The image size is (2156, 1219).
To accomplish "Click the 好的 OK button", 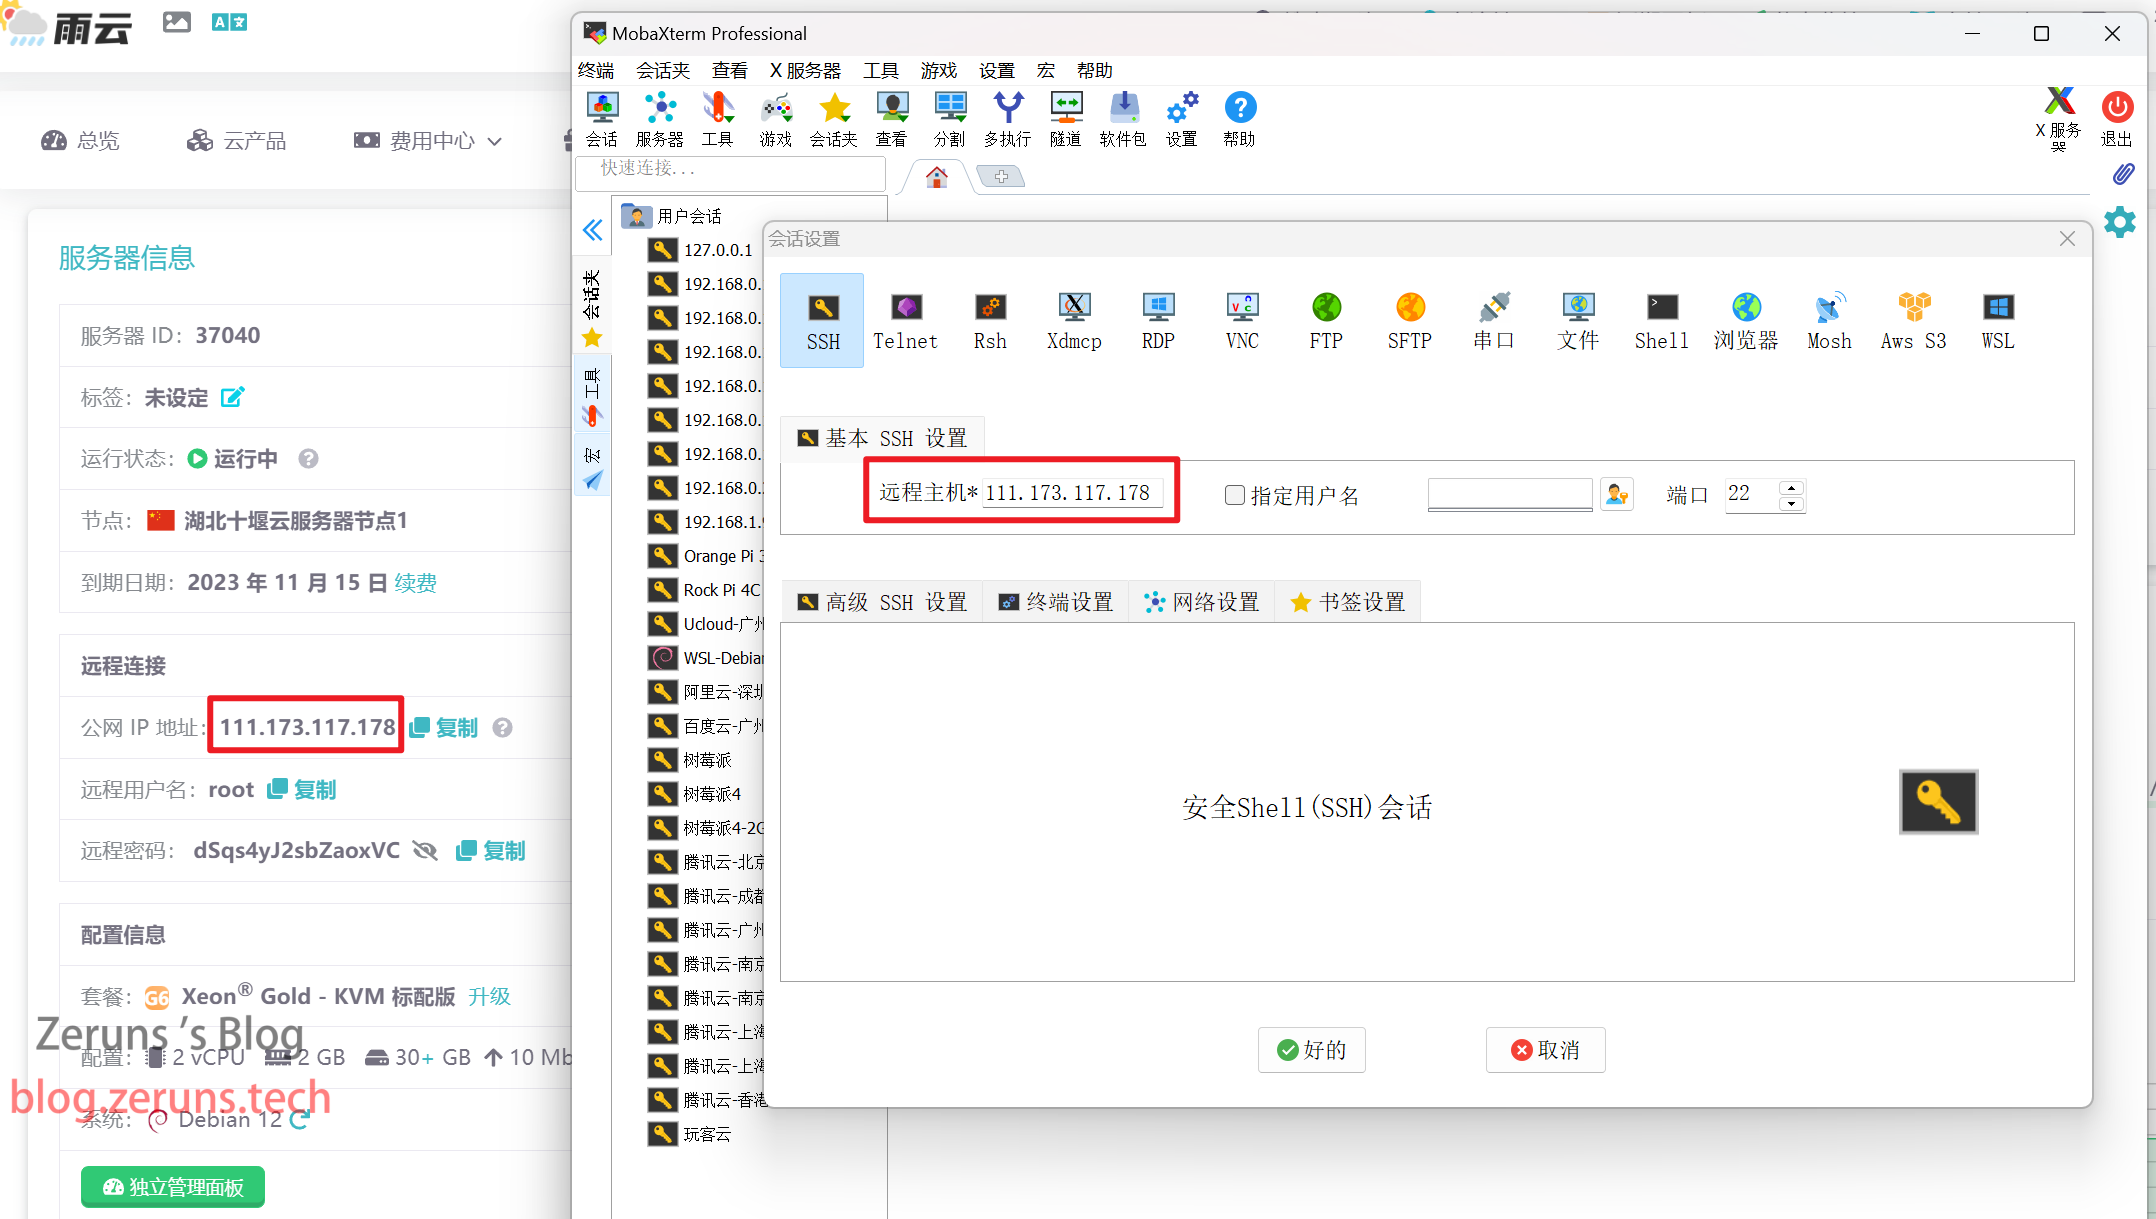I will (1311, 1050).
